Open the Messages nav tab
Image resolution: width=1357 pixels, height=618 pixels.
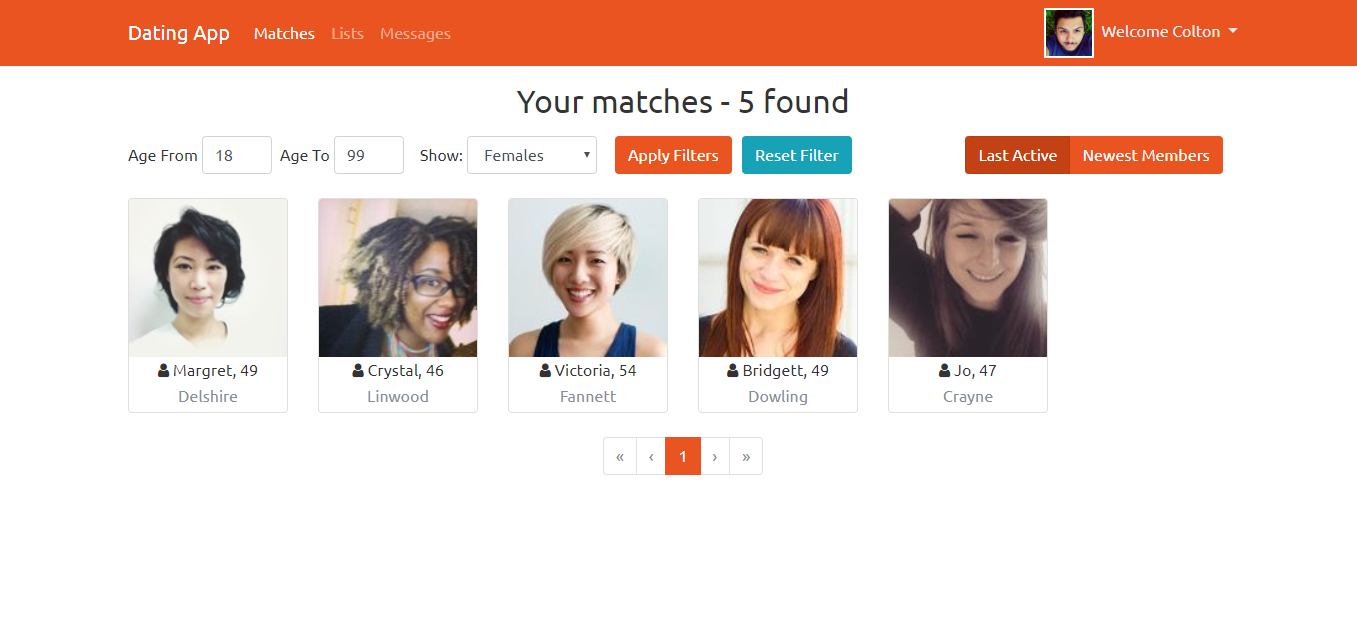pos(415,33)
